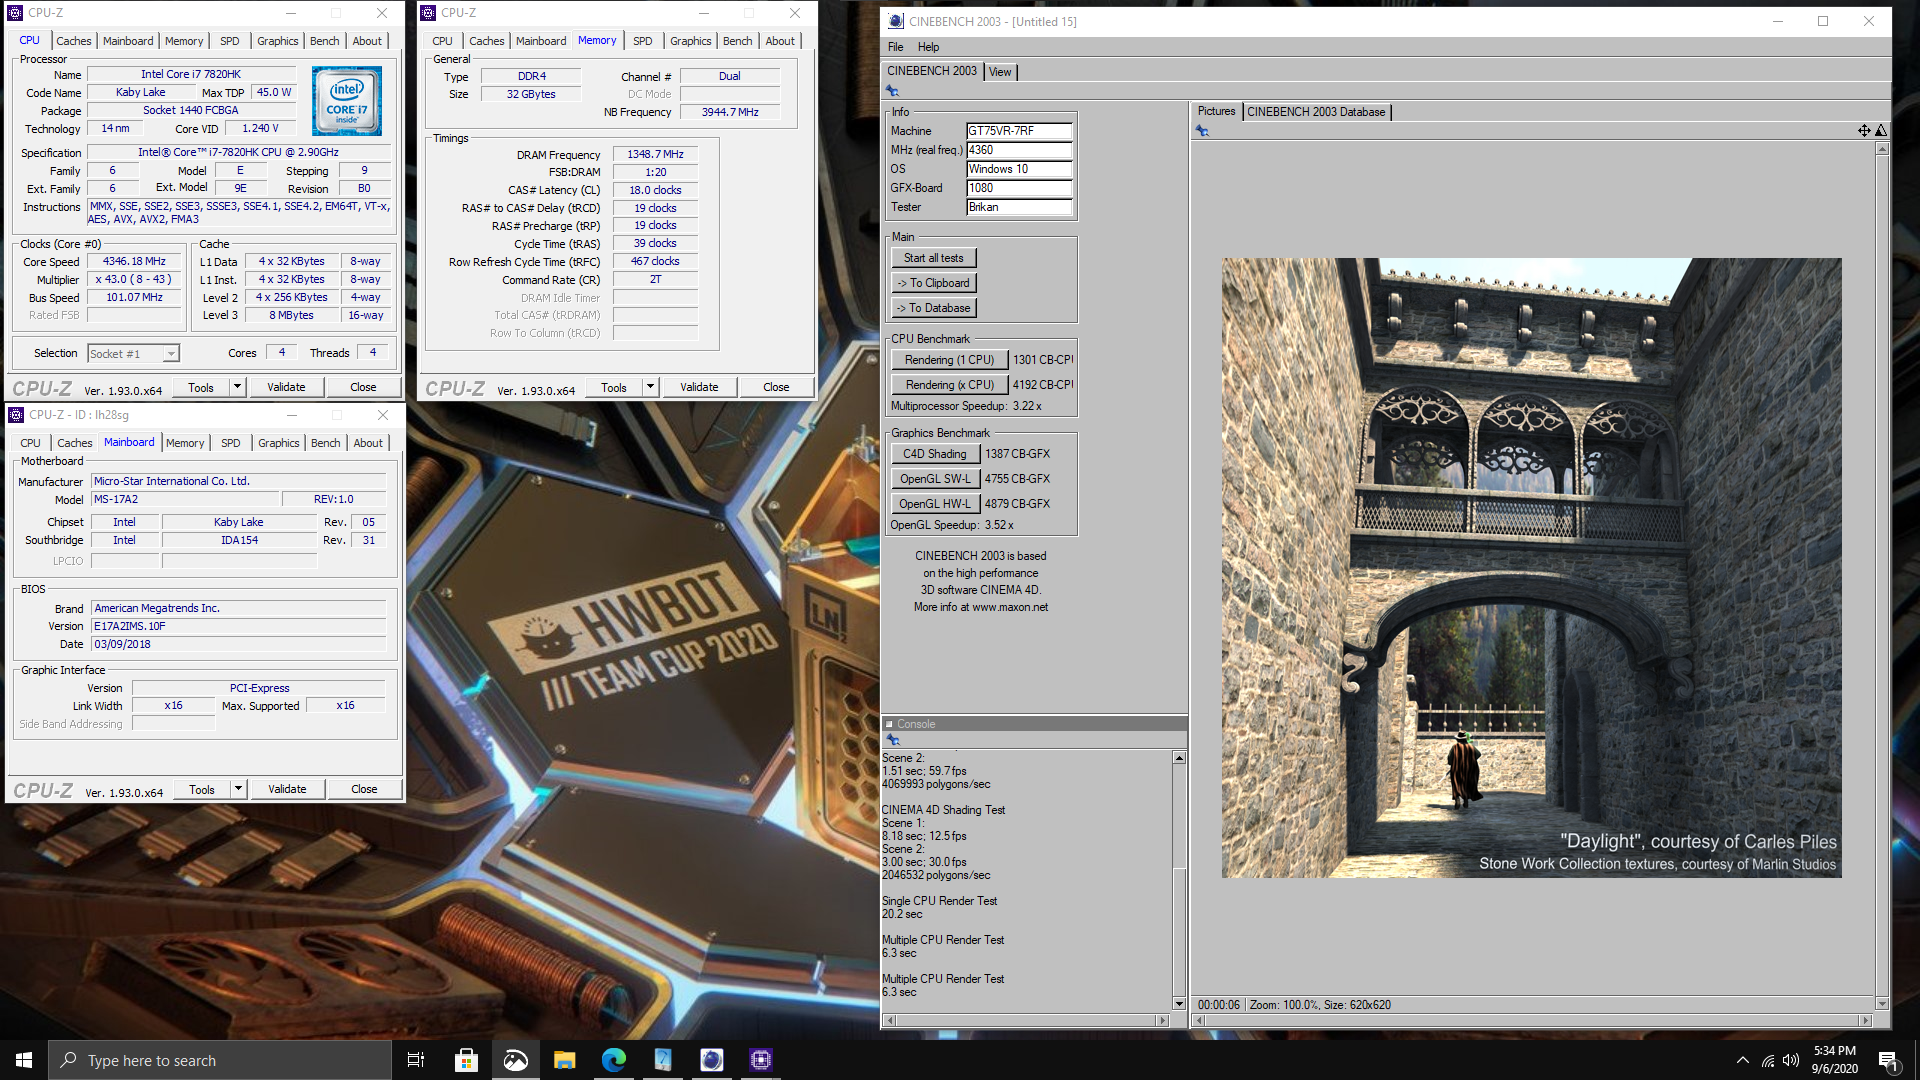Screen dimensions: 1920x1080
Task: Open Task View from the taskbar
Action: 416,1060
